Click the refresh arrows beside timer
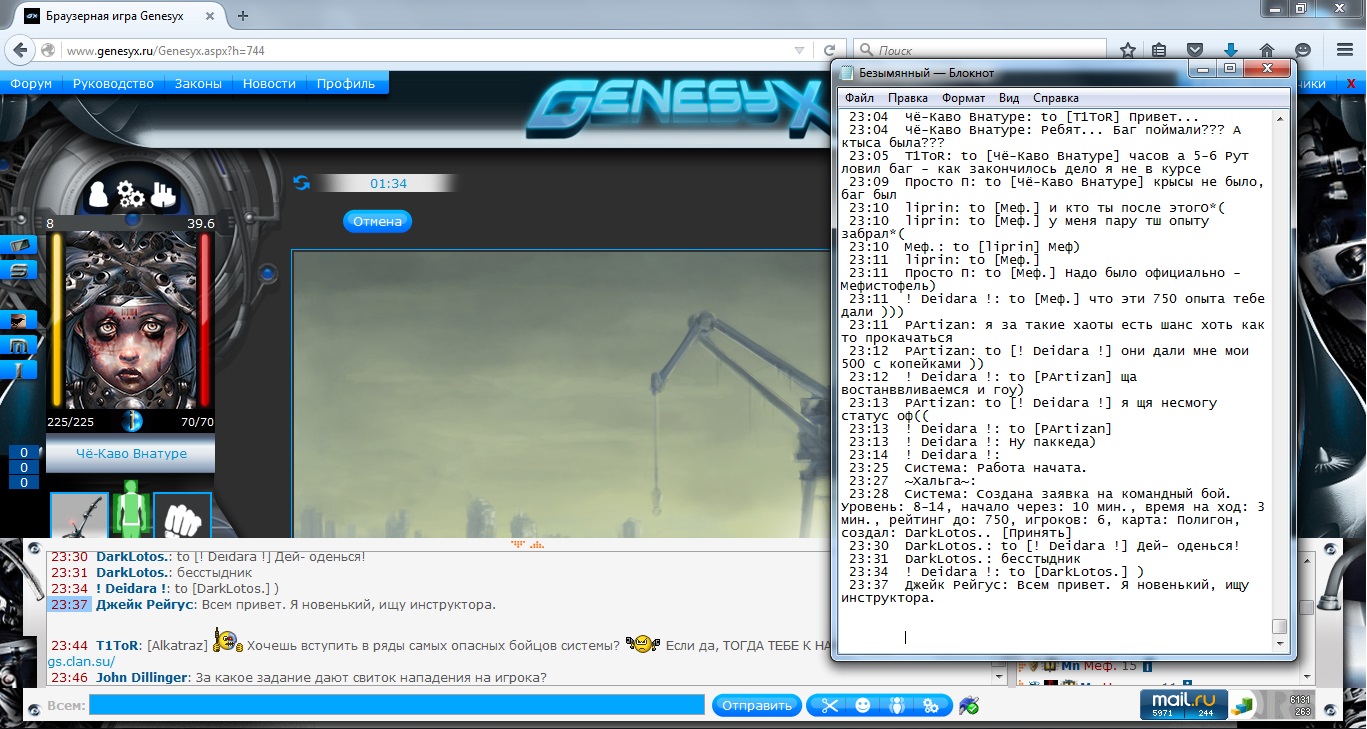The width and height of the screenshot is (1367, 729). (301, 183)
